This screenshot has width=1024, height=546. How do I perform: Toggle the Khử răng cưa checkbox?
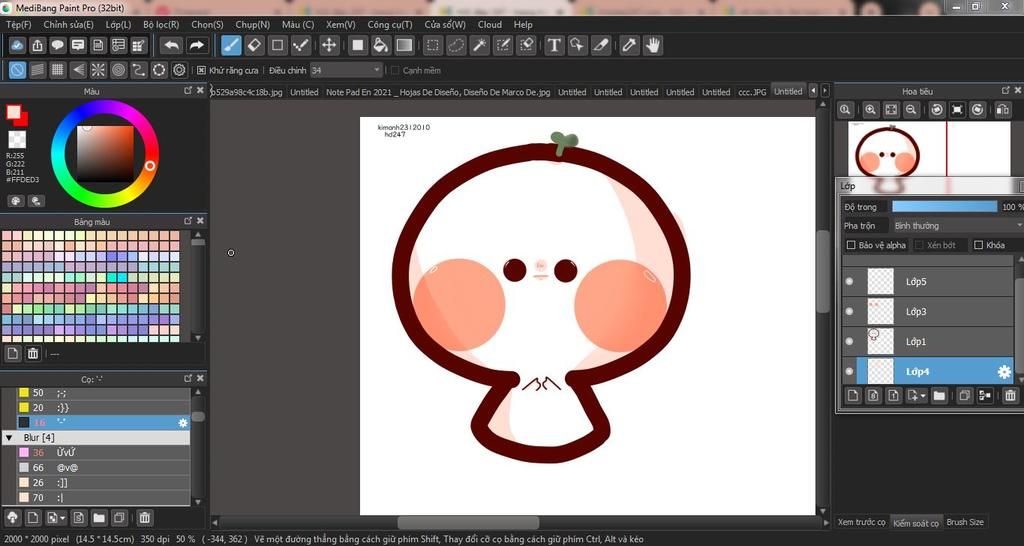point(201,71)
